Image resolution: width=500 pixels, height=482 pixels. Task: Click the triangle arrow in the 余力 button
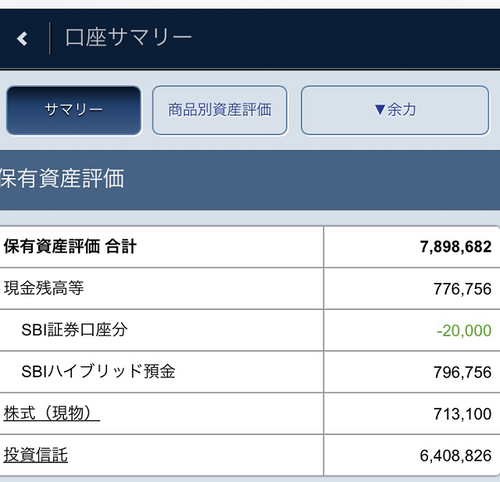coord(380,110)
